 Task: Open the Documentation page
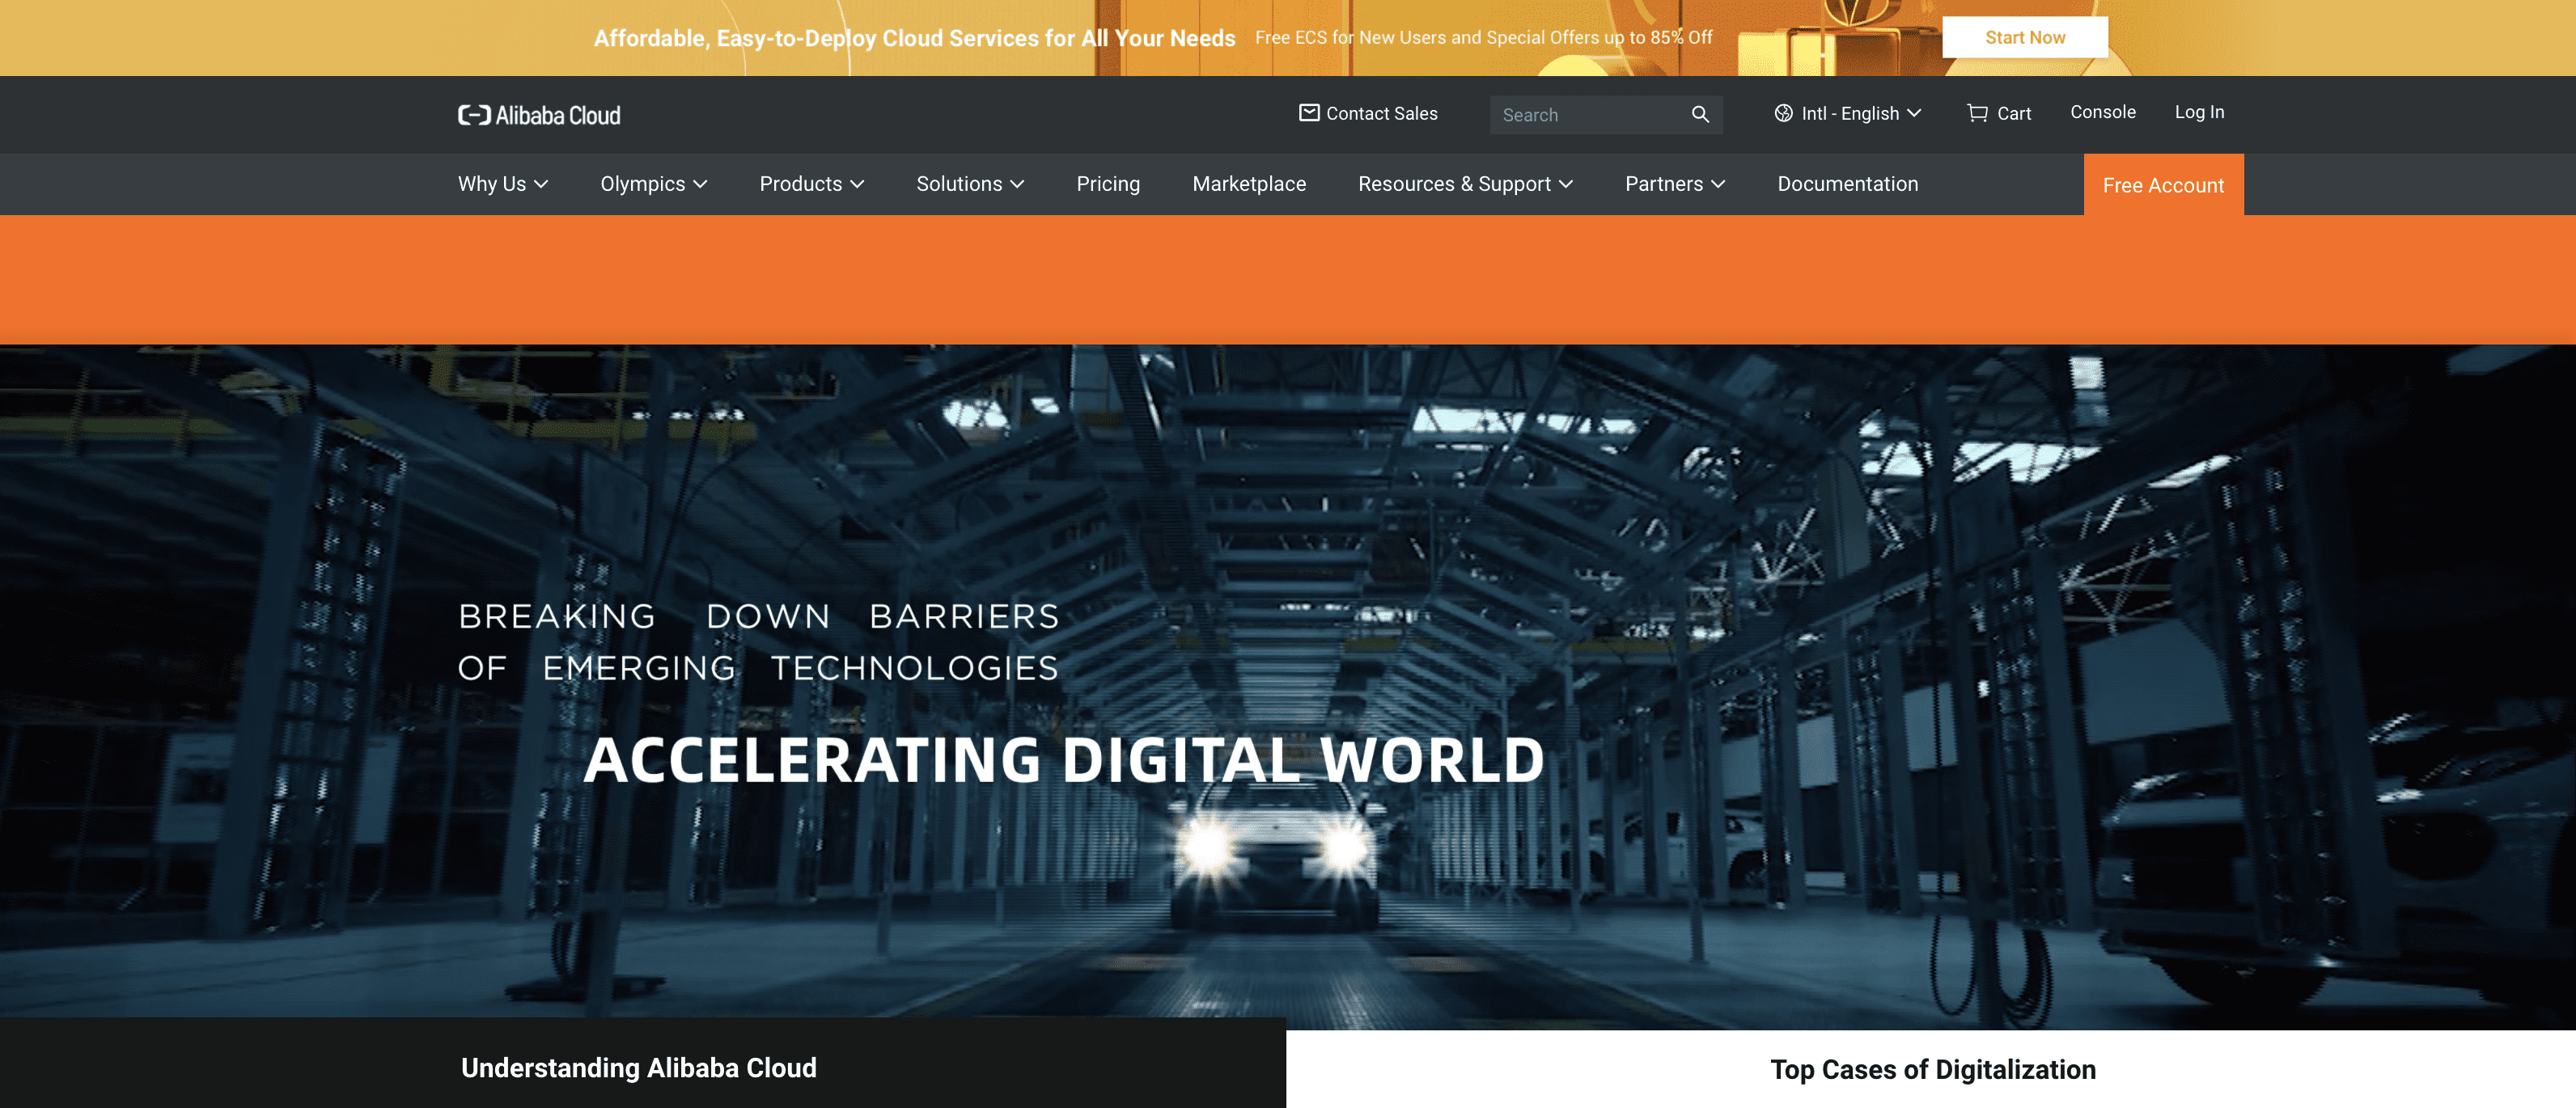tap(1847, 184)
